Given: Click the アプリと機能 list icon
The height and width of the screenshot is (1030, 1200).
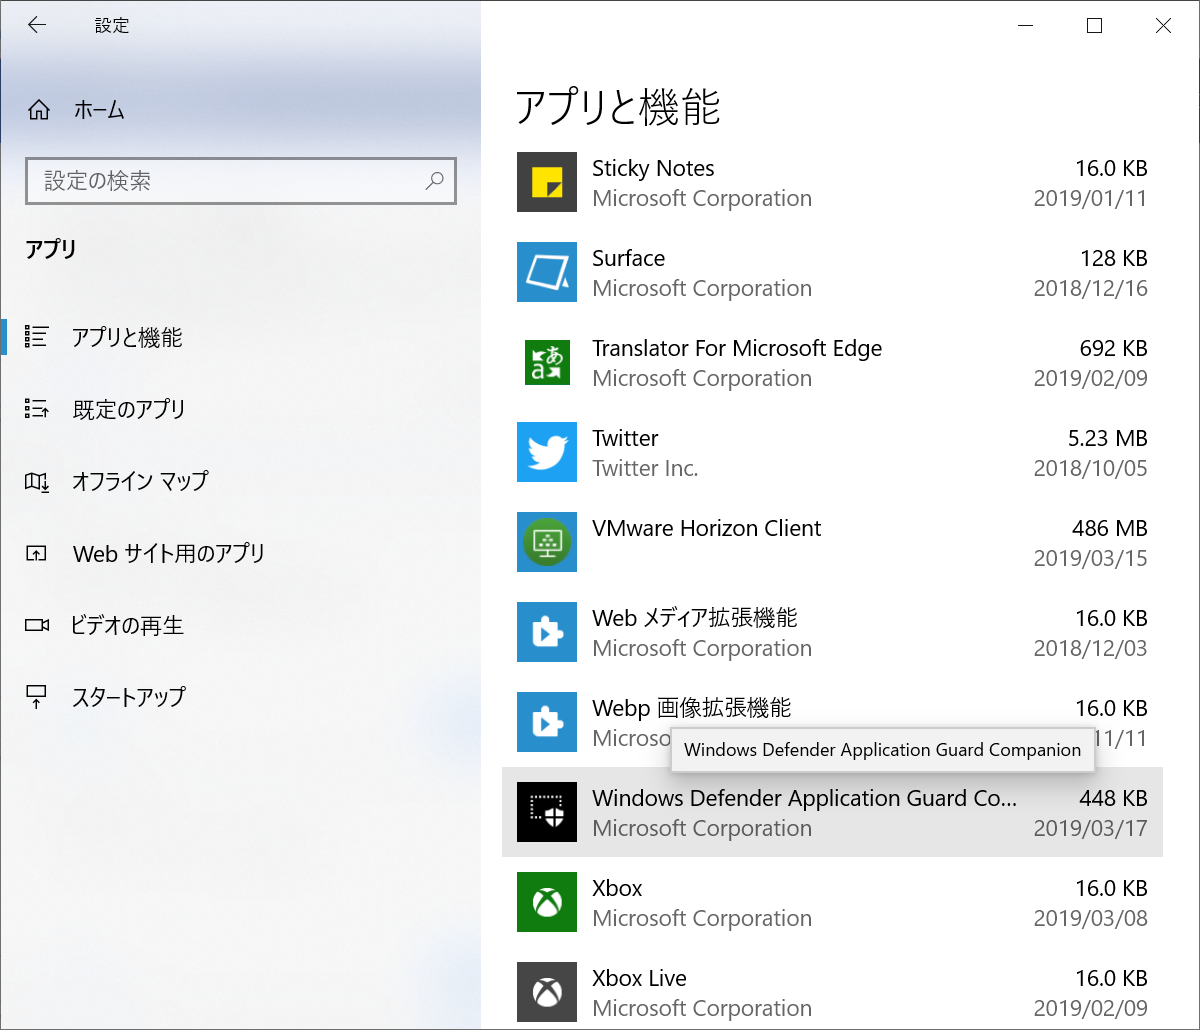Looking at the screenshot, I should pyautogui.click(x=36, y=337).
